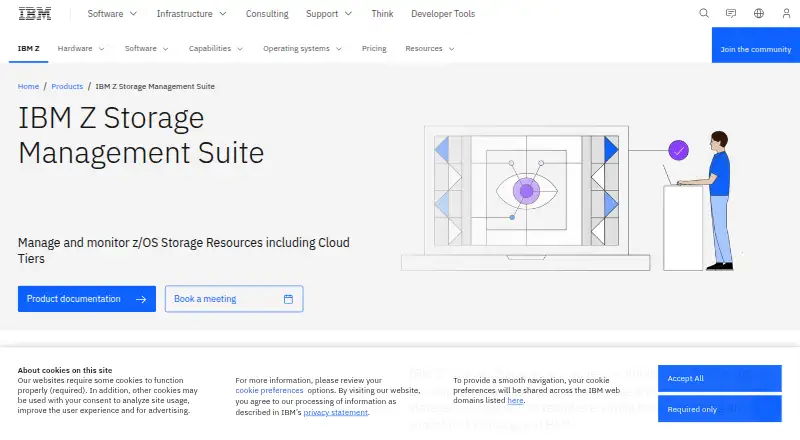Click 'Manage and monitor z/OS Storage Resources' subtitle
The width and height of the screenshot is (800, 440).
coord(184,250)
